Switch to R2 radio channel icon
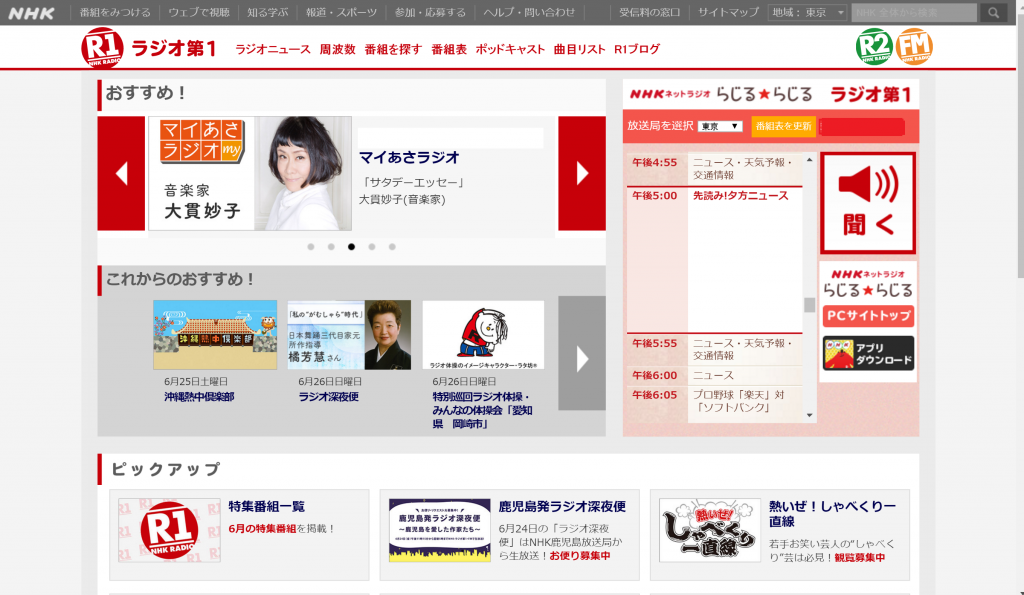 [x=874, y=46]
